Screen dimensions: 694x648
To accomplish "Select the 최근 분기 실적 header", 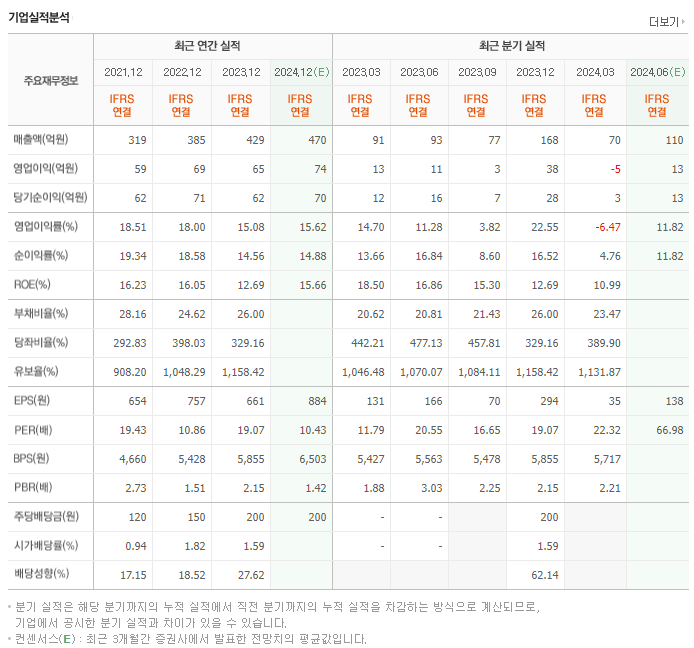I will (x=512, y=46).
